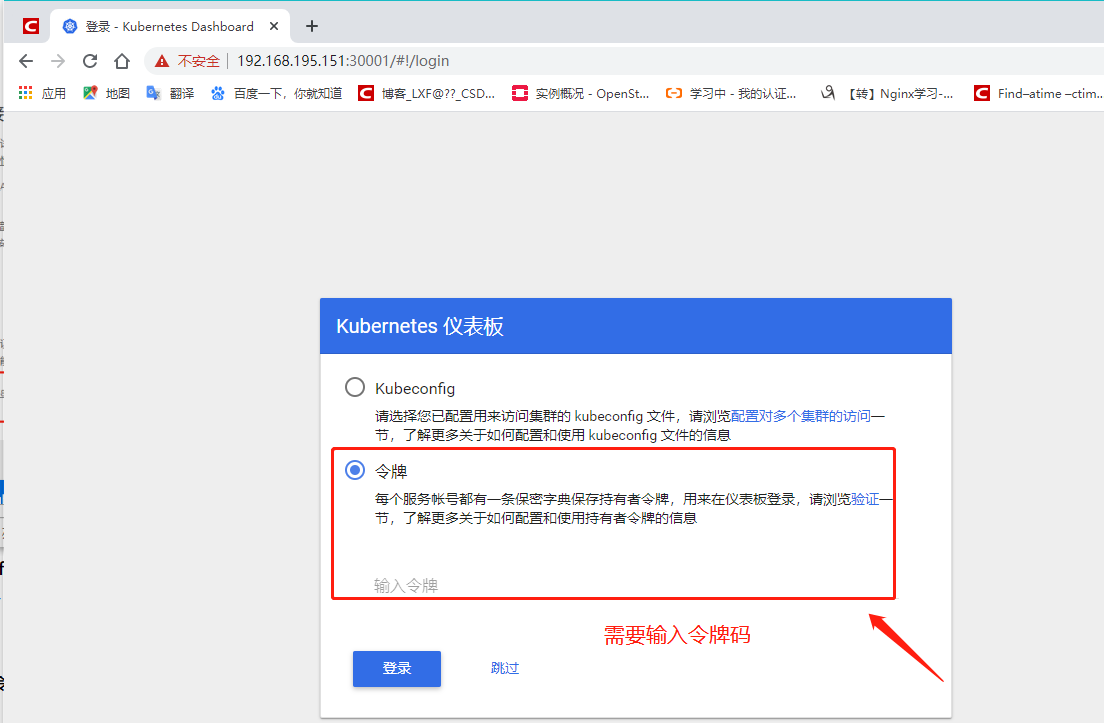
Task: Click the 登录 login button
Action: point(396,668)
